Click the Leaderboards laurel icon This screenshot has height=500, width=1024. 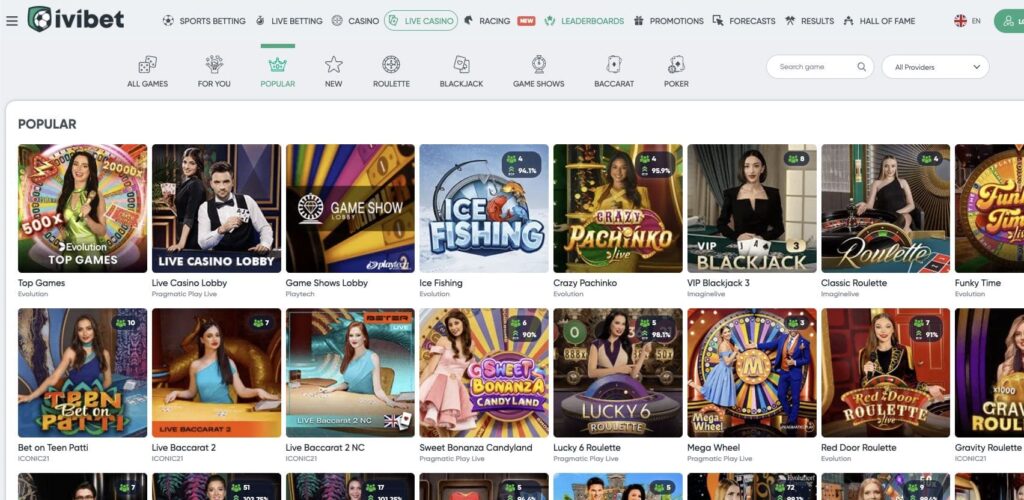[x=550, y=21]
